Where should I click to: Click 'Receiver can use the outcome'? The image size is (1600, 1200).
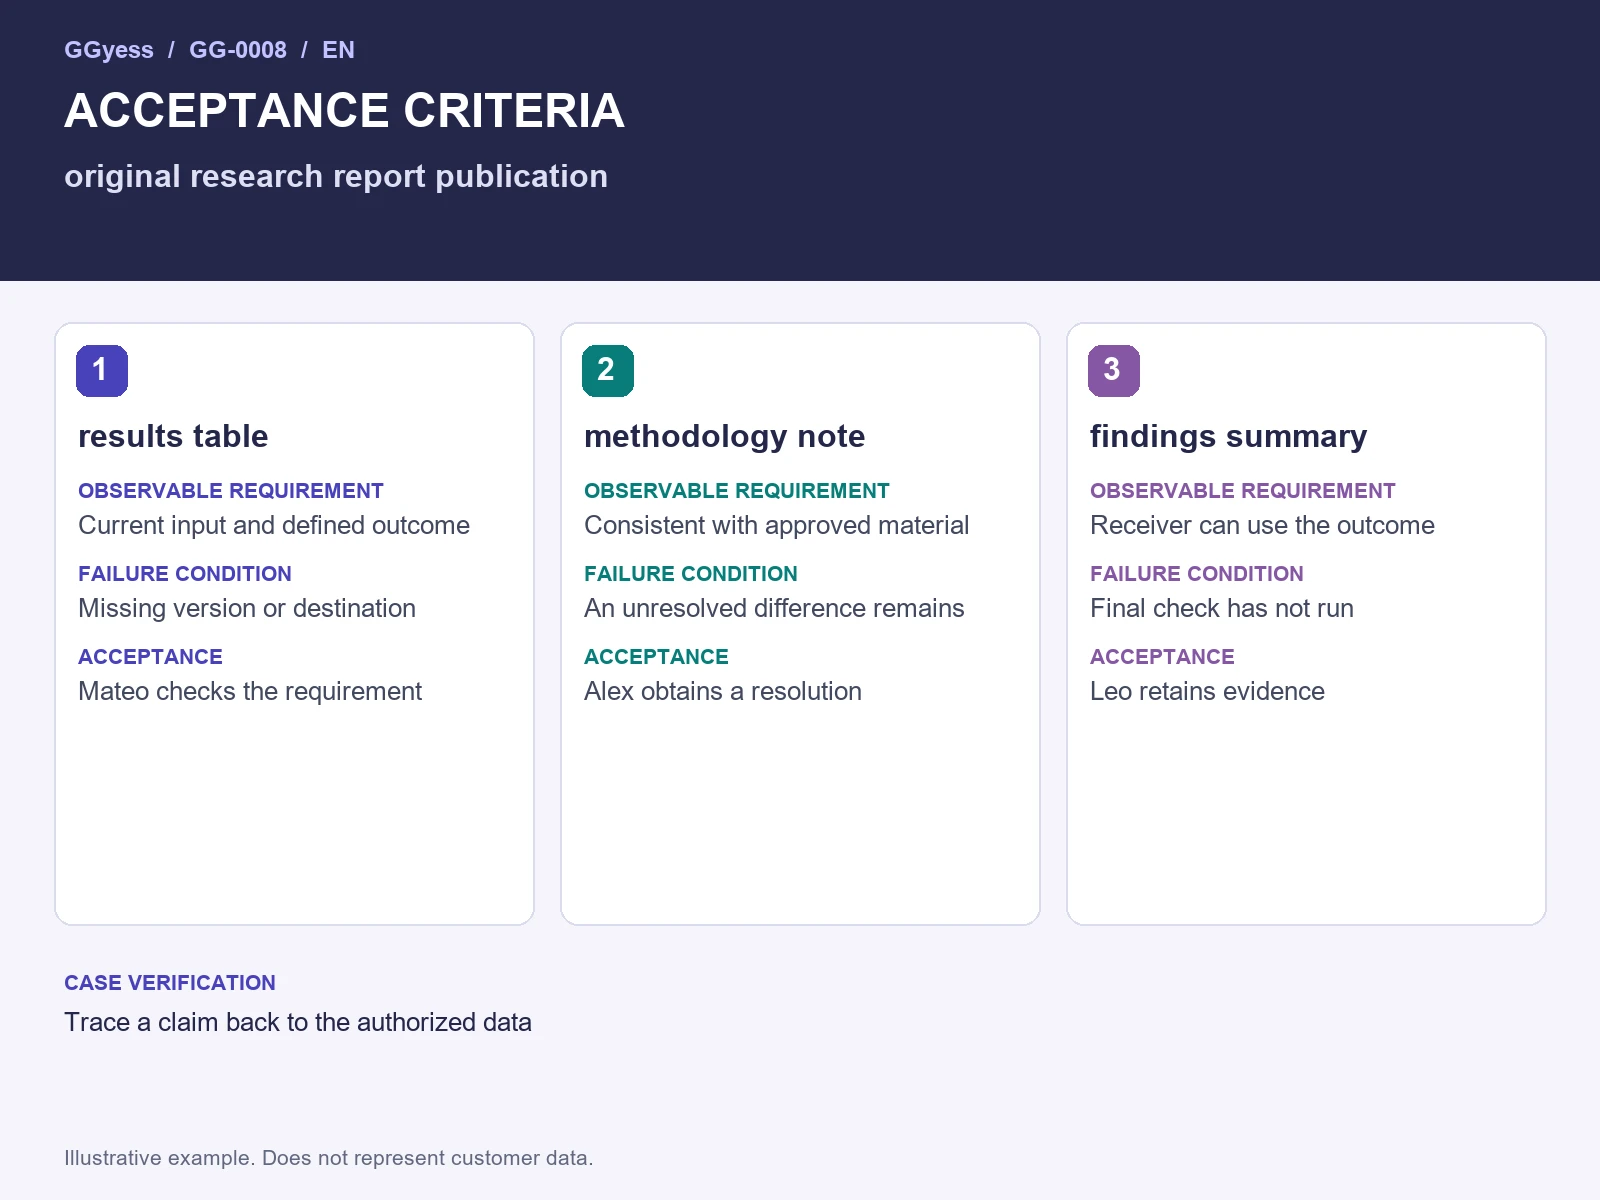tap(1262, 526)
